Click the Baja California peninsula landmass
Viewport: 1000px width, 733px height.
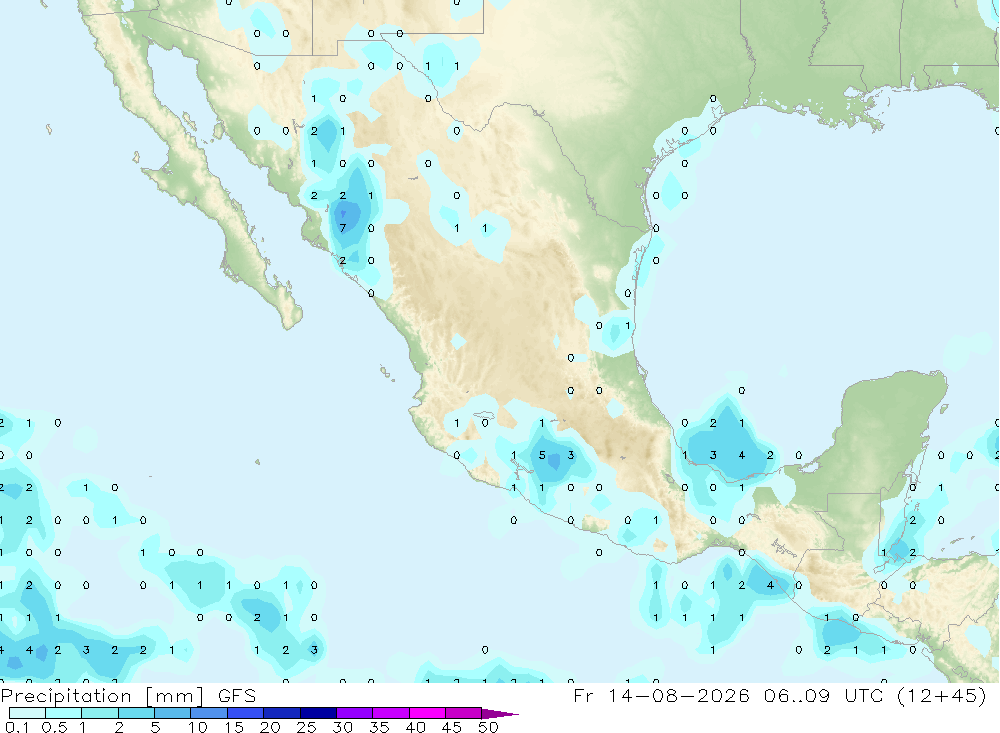tap(210, 191)
